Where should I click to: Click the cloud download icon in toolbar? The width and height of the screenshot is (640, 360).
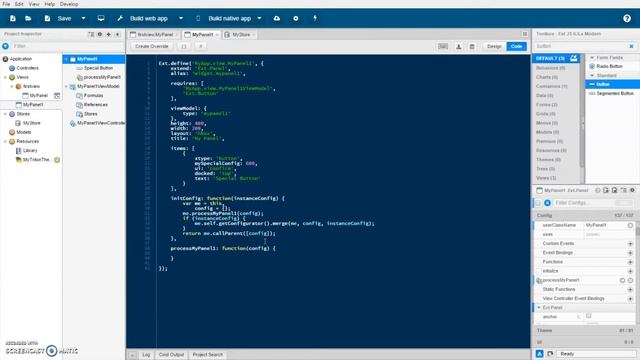pos(277,18)
